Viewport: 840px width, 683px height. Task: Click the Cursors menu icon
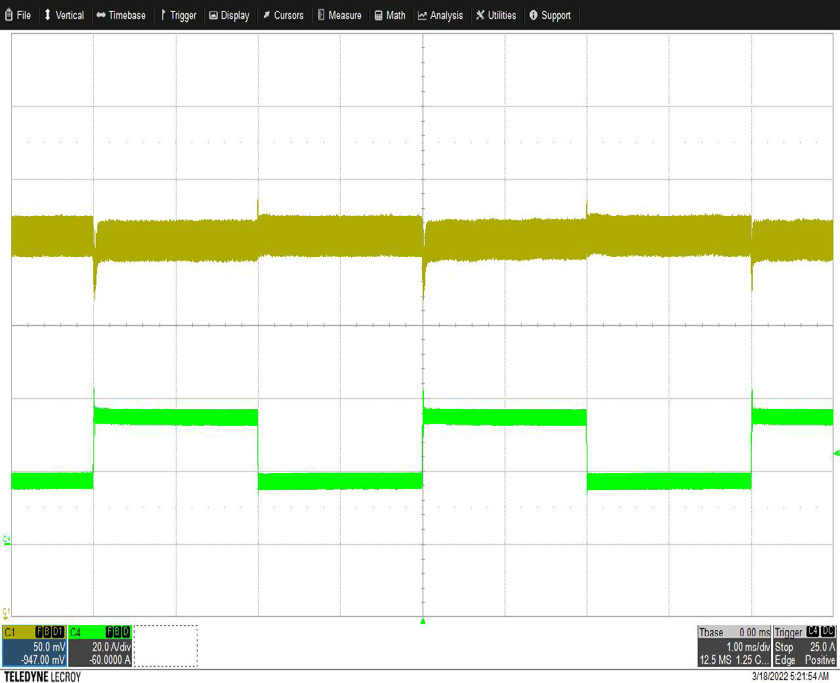click(x=266, y=15)
